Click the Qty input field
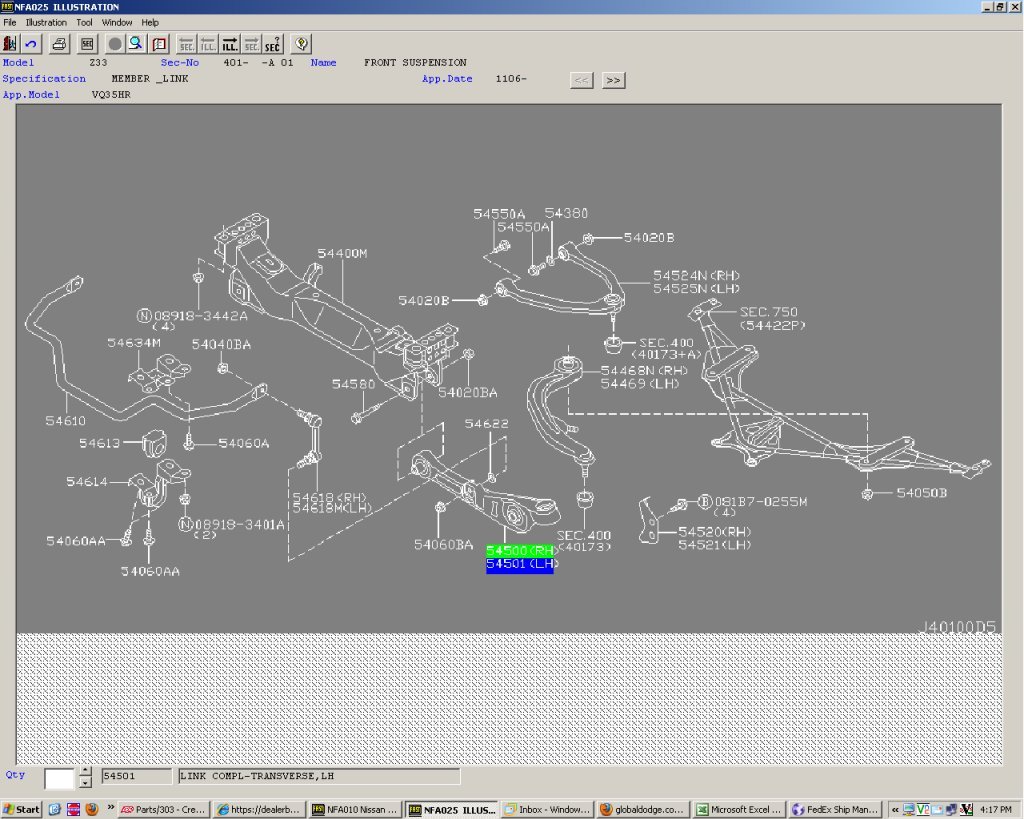1024x819 pixels. 59,778
